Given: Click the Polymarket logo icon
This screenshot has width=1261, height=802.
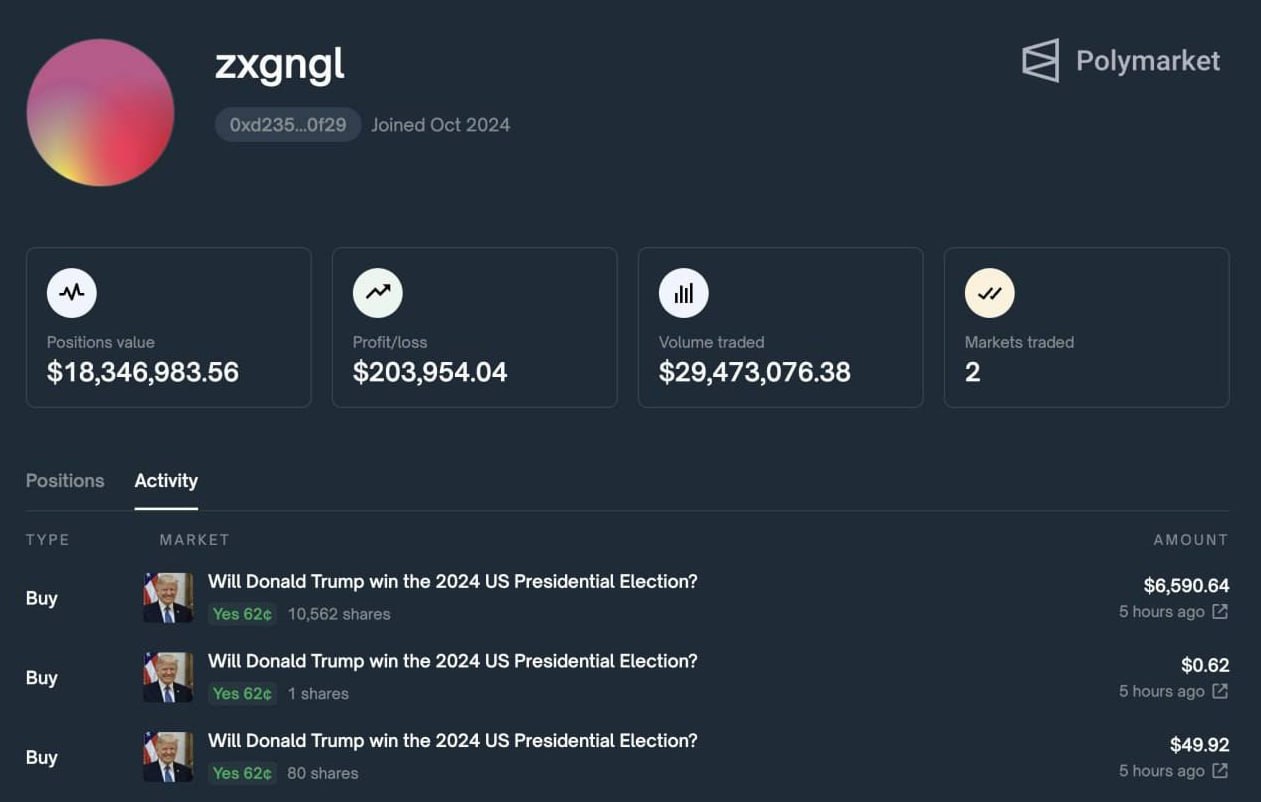Looking at the screenshot, I should pos(1040,61).
